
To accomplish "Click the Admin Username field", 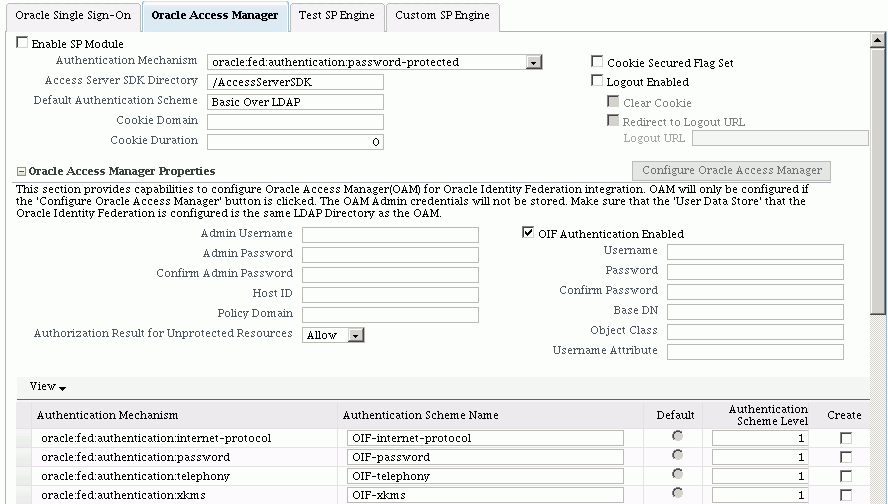I will click(x=390, y=235).
